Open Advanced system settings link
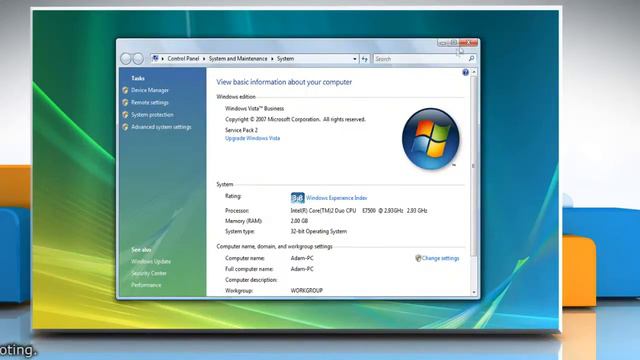Screen dimensions: 640x360 [161, 127]
